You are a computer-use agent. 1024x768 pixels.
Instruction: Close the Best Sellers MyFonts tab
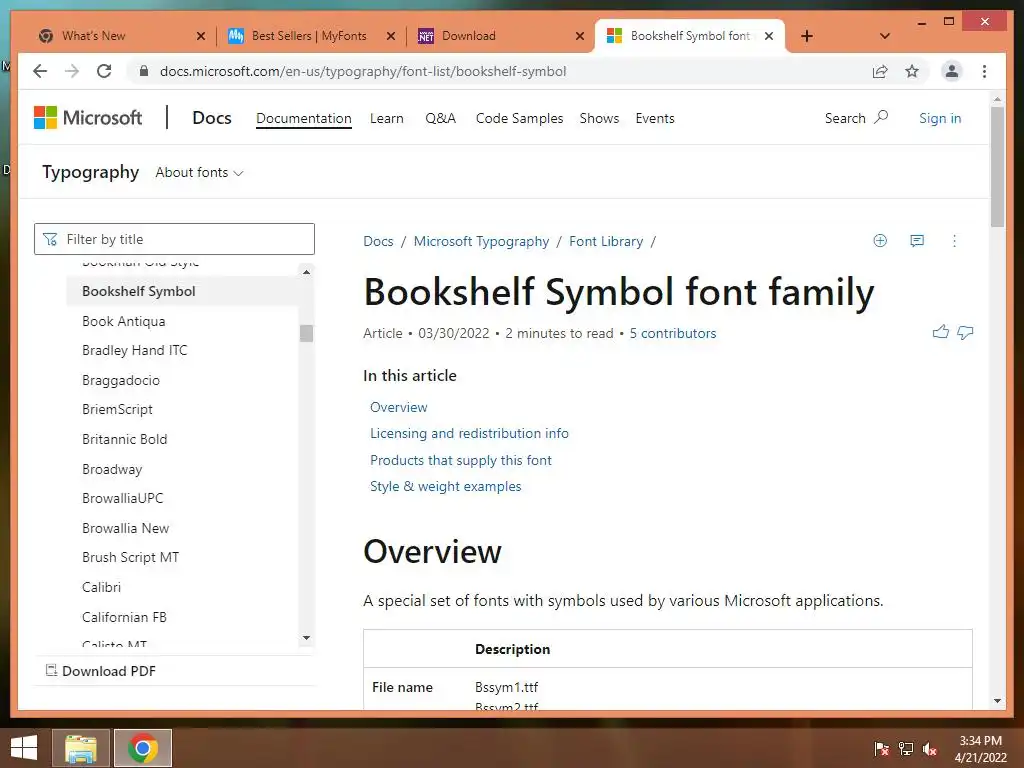click(391, 36)
